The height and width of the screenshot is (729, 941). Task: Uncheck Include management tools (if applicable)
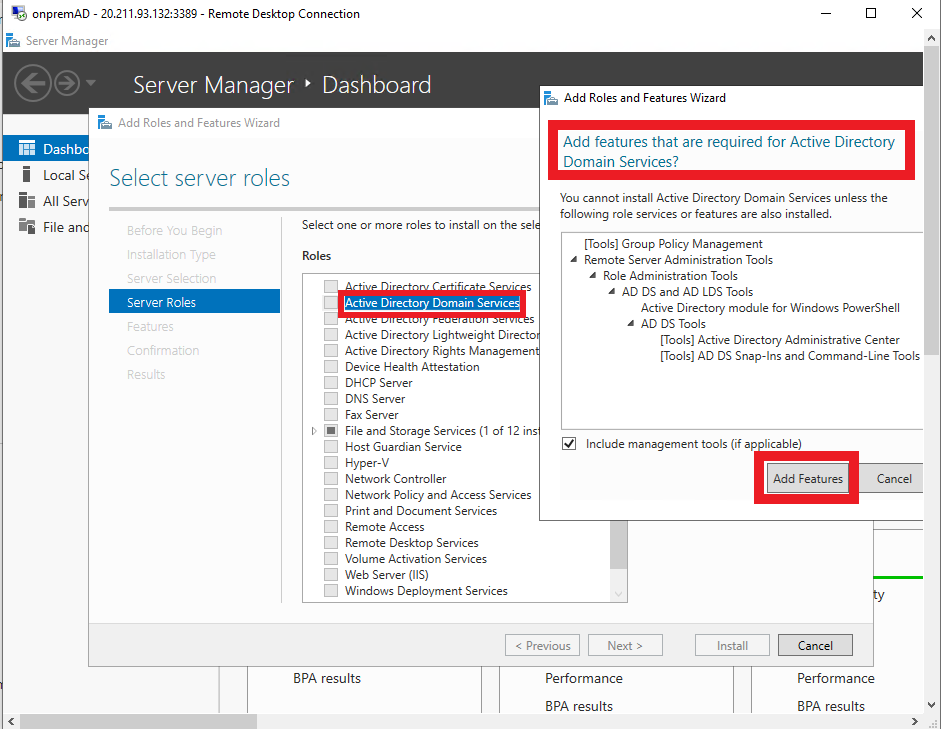click(569, 443)
